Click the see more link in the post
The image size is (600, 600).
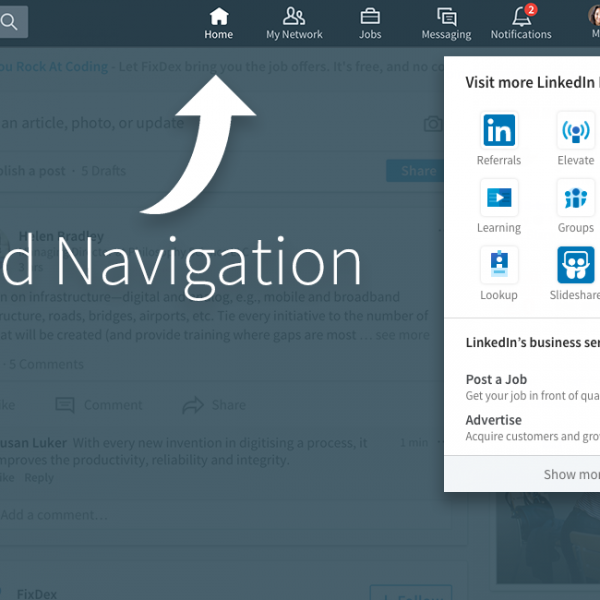tap(403, 335)
